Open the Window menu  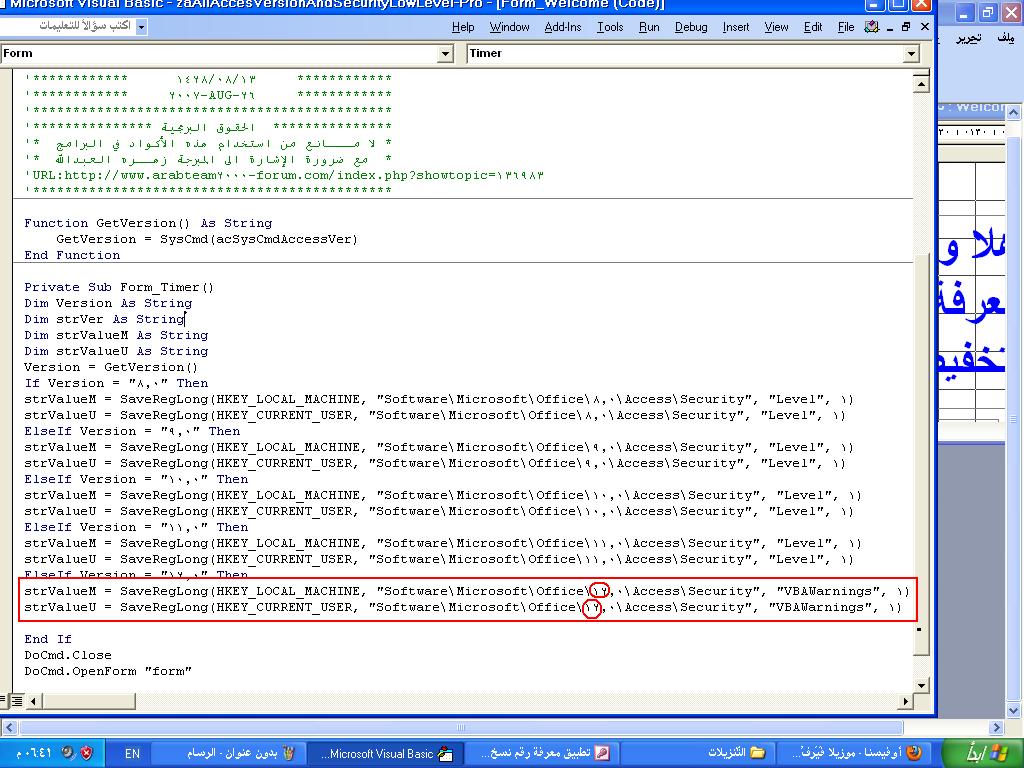click(509, 27)
